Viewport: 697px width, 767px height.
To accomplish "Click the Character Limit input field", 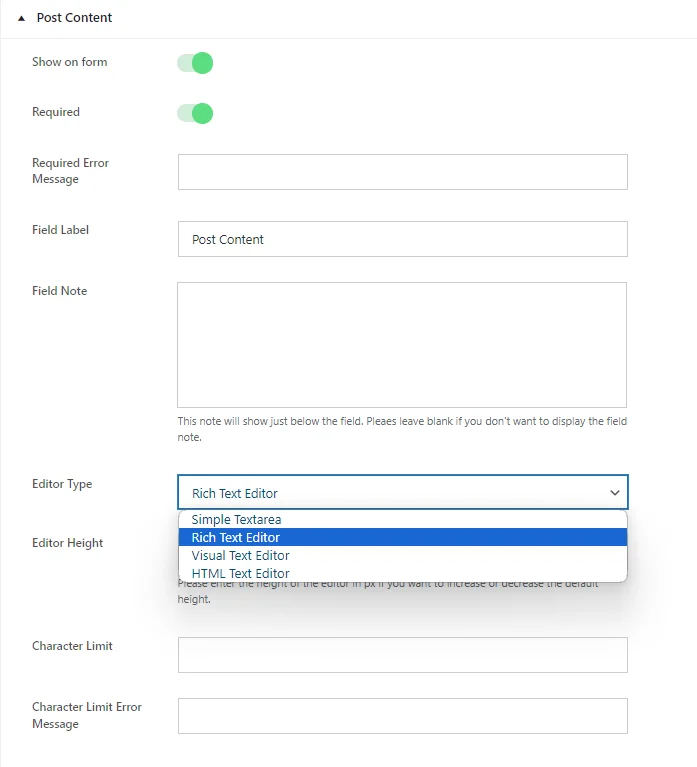I will click(403, 654).
